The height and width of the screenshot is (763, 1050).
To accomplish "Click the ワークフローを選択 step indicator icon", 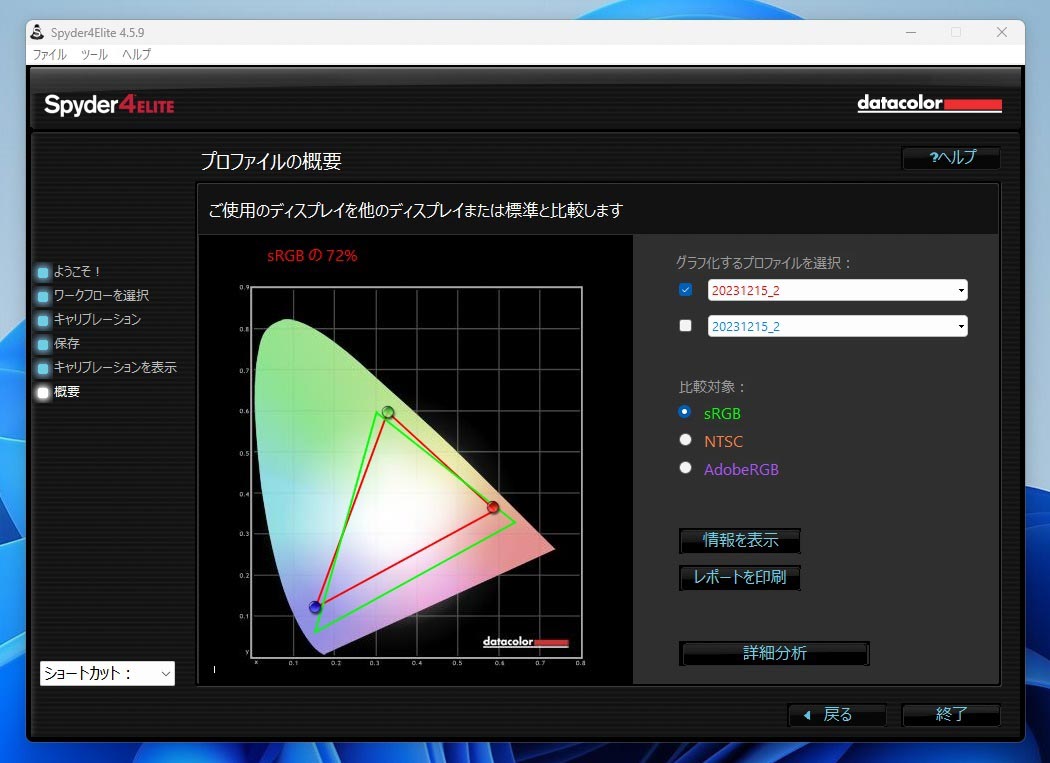I will pyautogui.click(x=44, y=296).
